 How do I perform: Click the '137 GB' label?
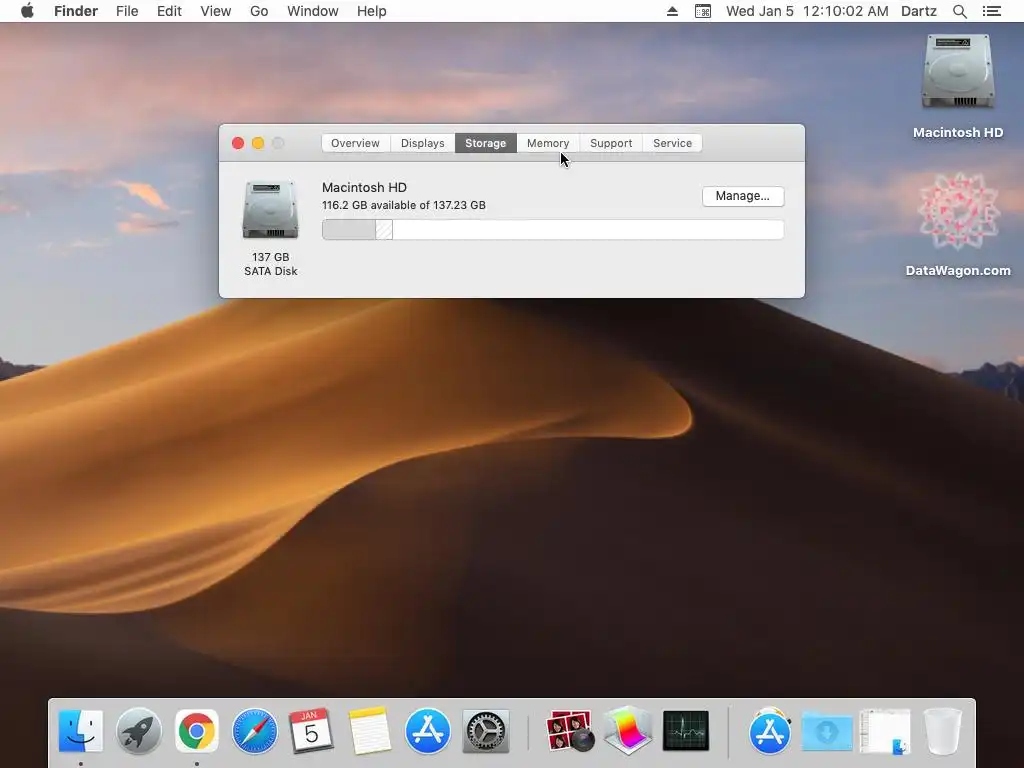click(270, 257)
